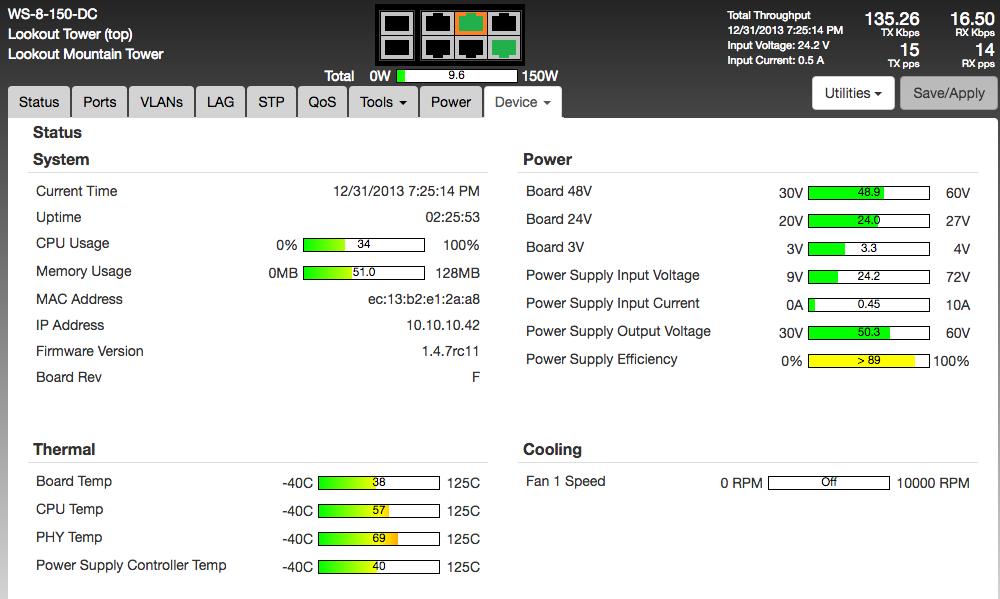
Task: Select the top SFP port icon
Action: coord(397,23)
